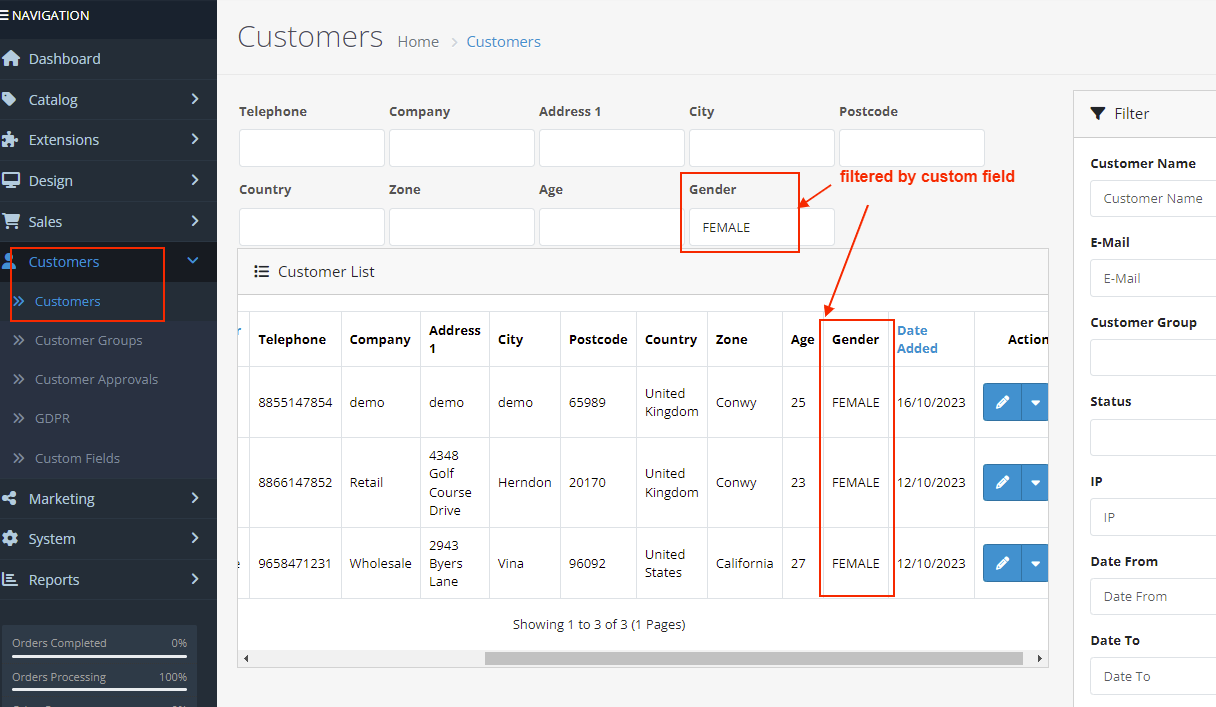This screenshot has height=707, width=1216.
Task: Click the Dashboard home icon
Action: pyautogui.click(x=11, y=59)
